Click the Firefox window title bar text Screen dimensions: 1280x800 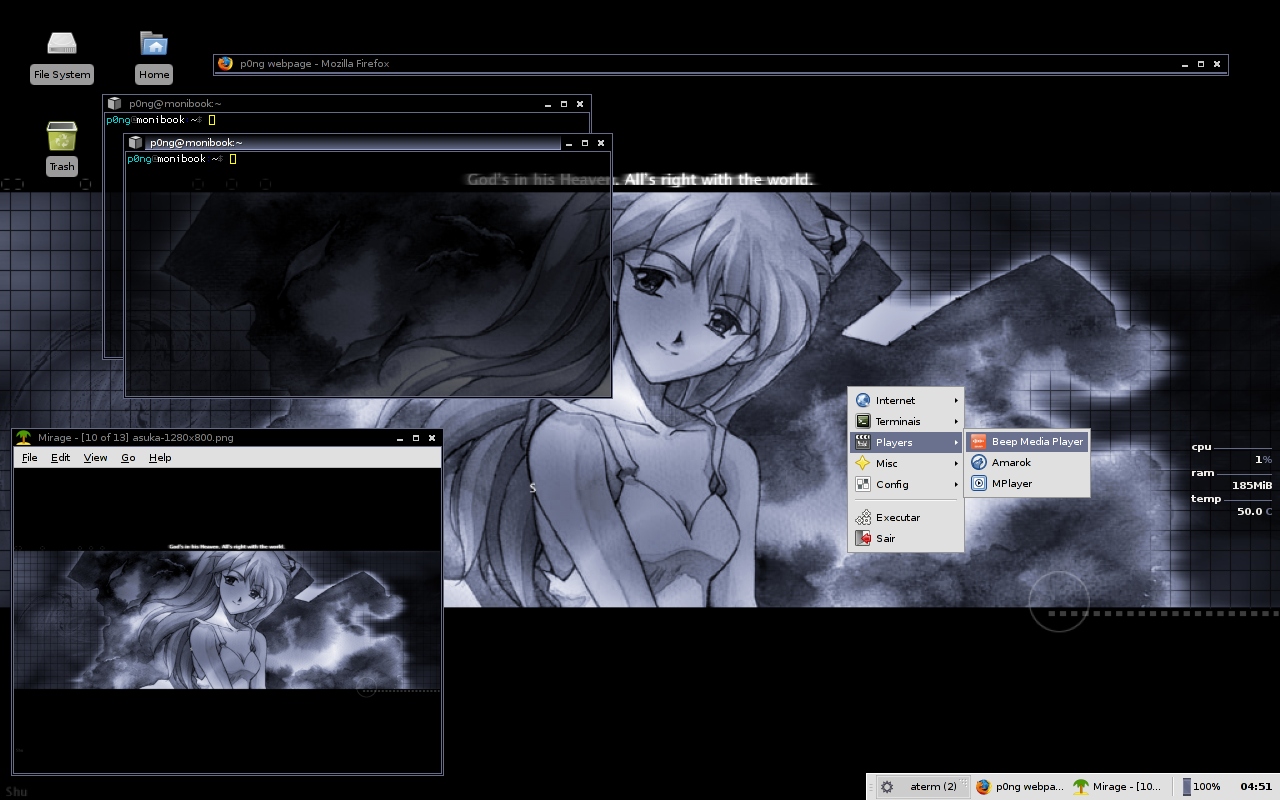[314, 63]
